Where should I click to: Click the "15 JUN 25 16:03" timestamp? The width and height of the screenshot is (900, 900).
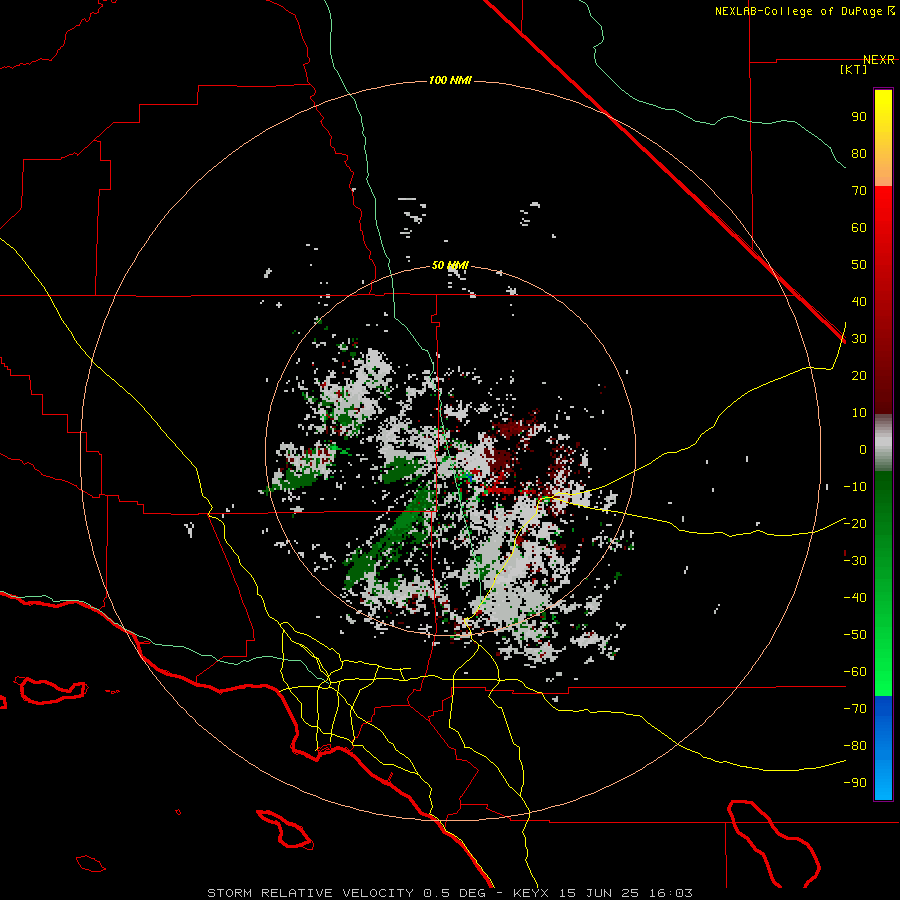tap(626, 893)
